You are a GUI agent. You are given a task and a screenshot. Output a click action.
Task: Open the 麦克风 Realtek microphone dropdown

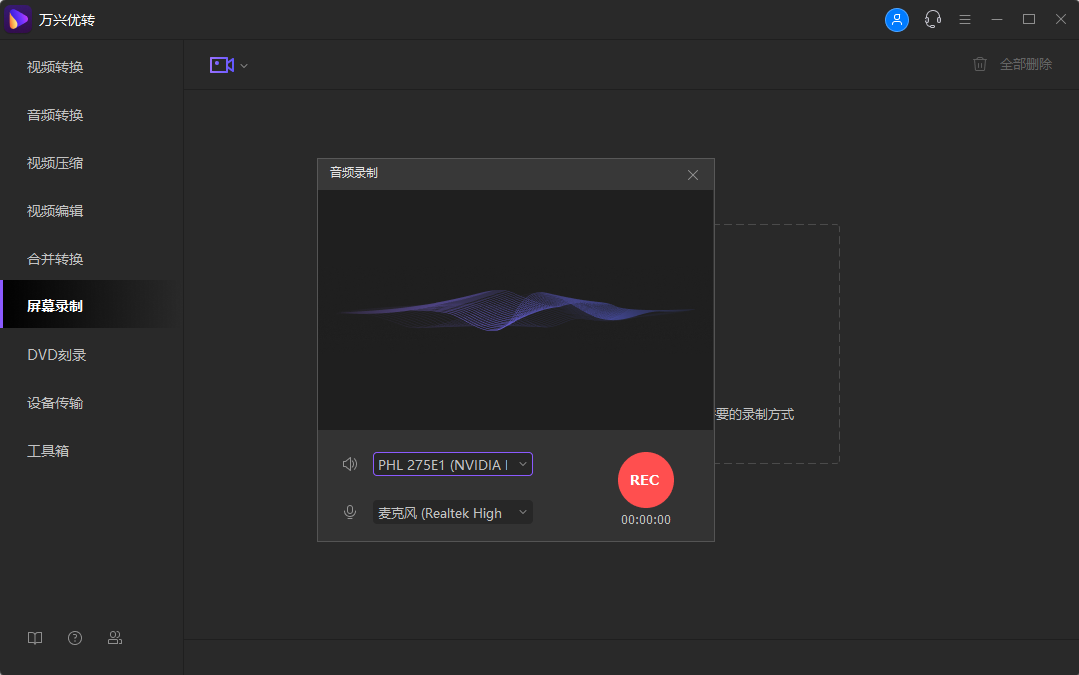(452, 511)
